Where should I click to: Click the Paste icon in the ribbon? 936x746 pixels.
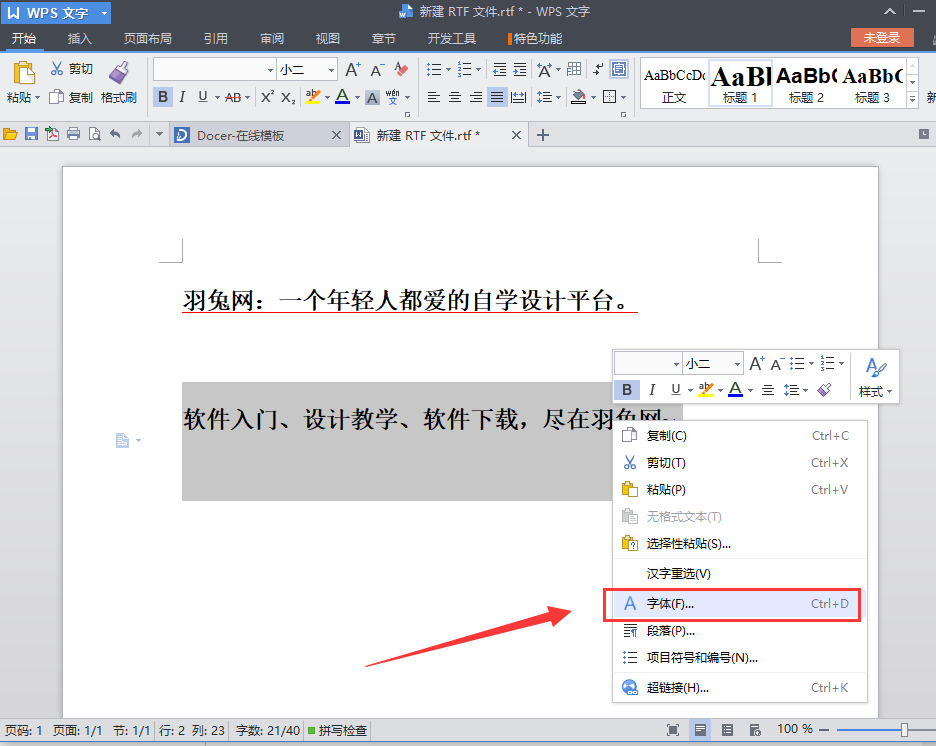(x=24, y=73)
